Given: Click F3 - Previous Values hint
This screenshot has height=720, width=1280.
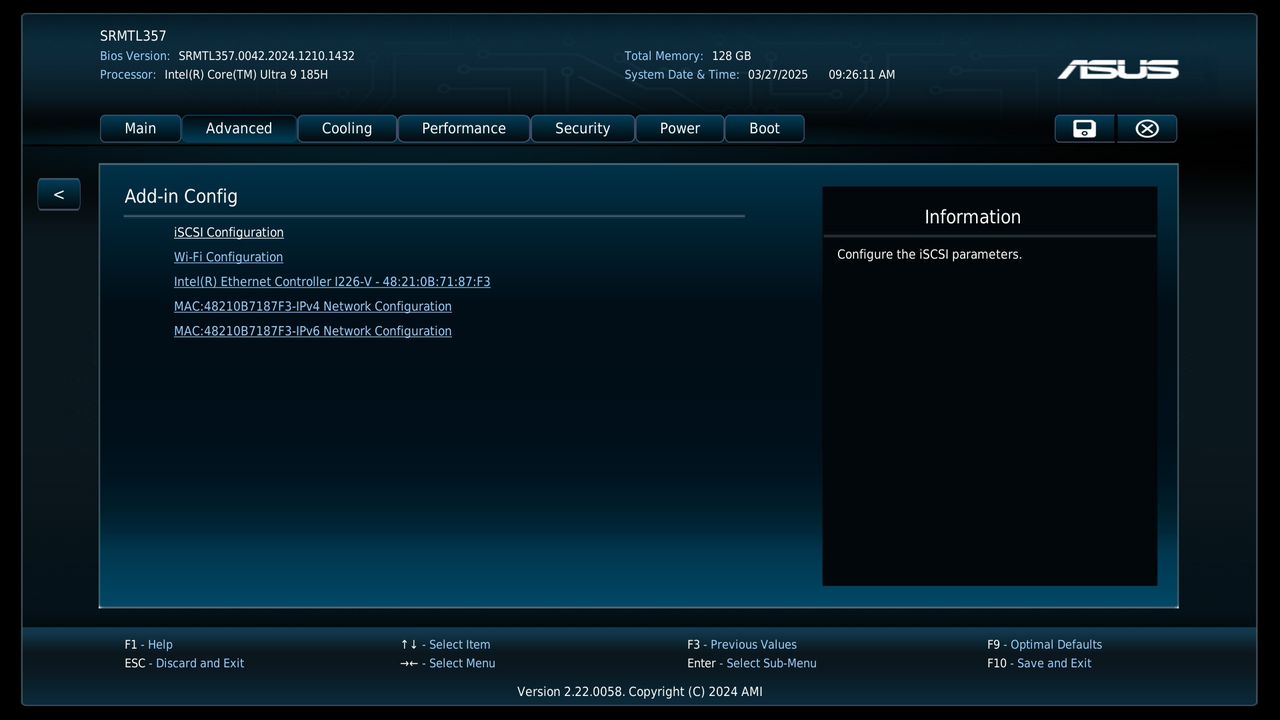Looking at the screenshot, I should pos(742,645).
